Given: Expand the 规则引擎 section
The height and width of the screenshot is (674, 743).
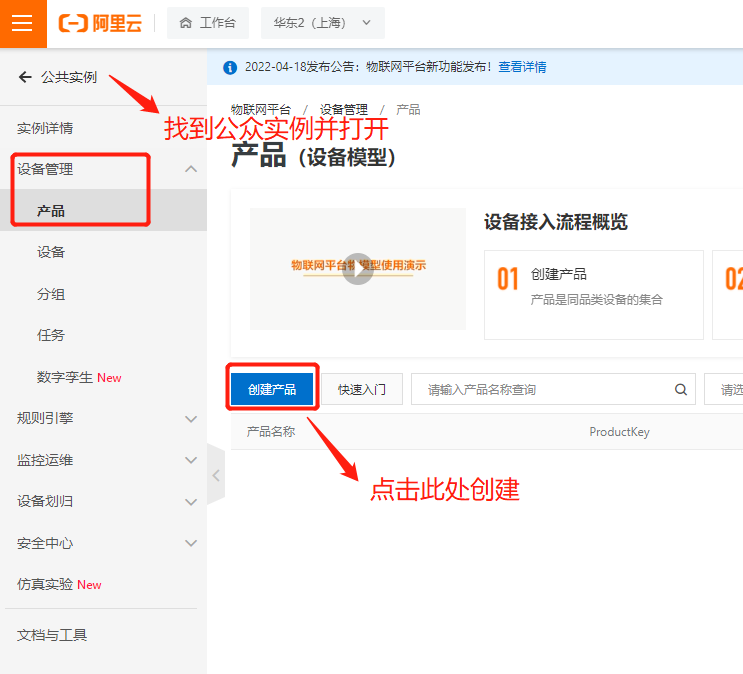Looking at the screenshot, I should click(191, 419).
